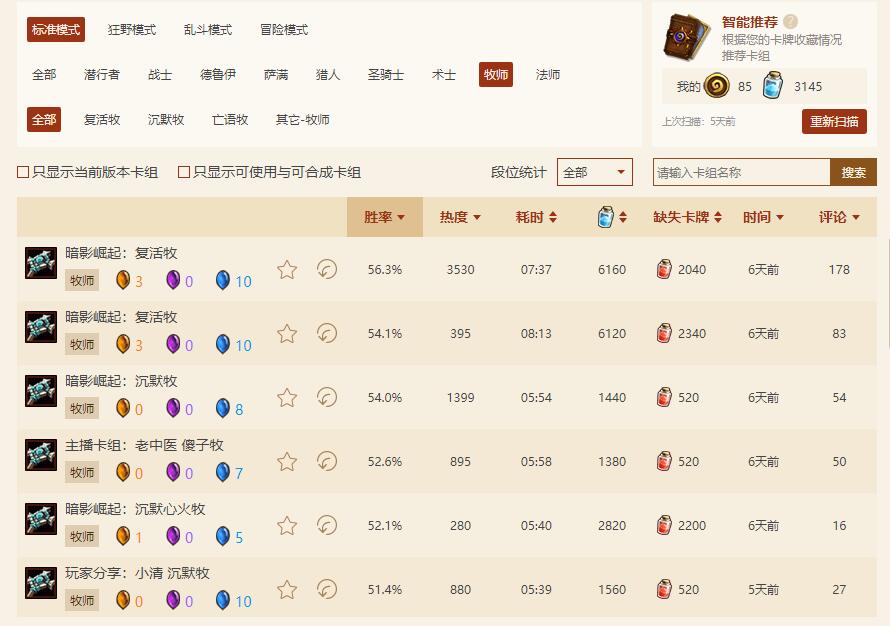Favorite the 小清 沉默牧 deck with star
The height and width of the screenshot is (626, 890).
pyautogui.click(x=287, y=589)
